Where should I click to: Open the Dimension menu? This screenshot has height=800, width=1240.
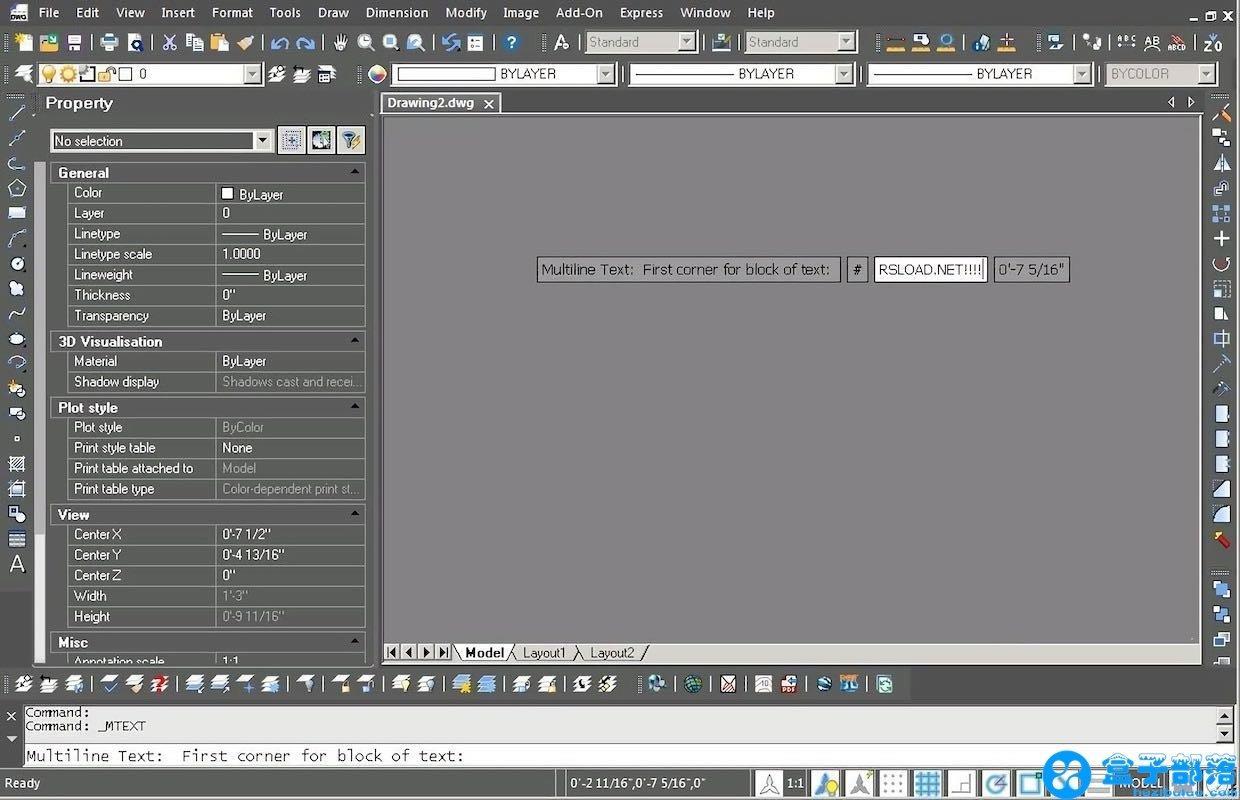(x=396, y=13)
